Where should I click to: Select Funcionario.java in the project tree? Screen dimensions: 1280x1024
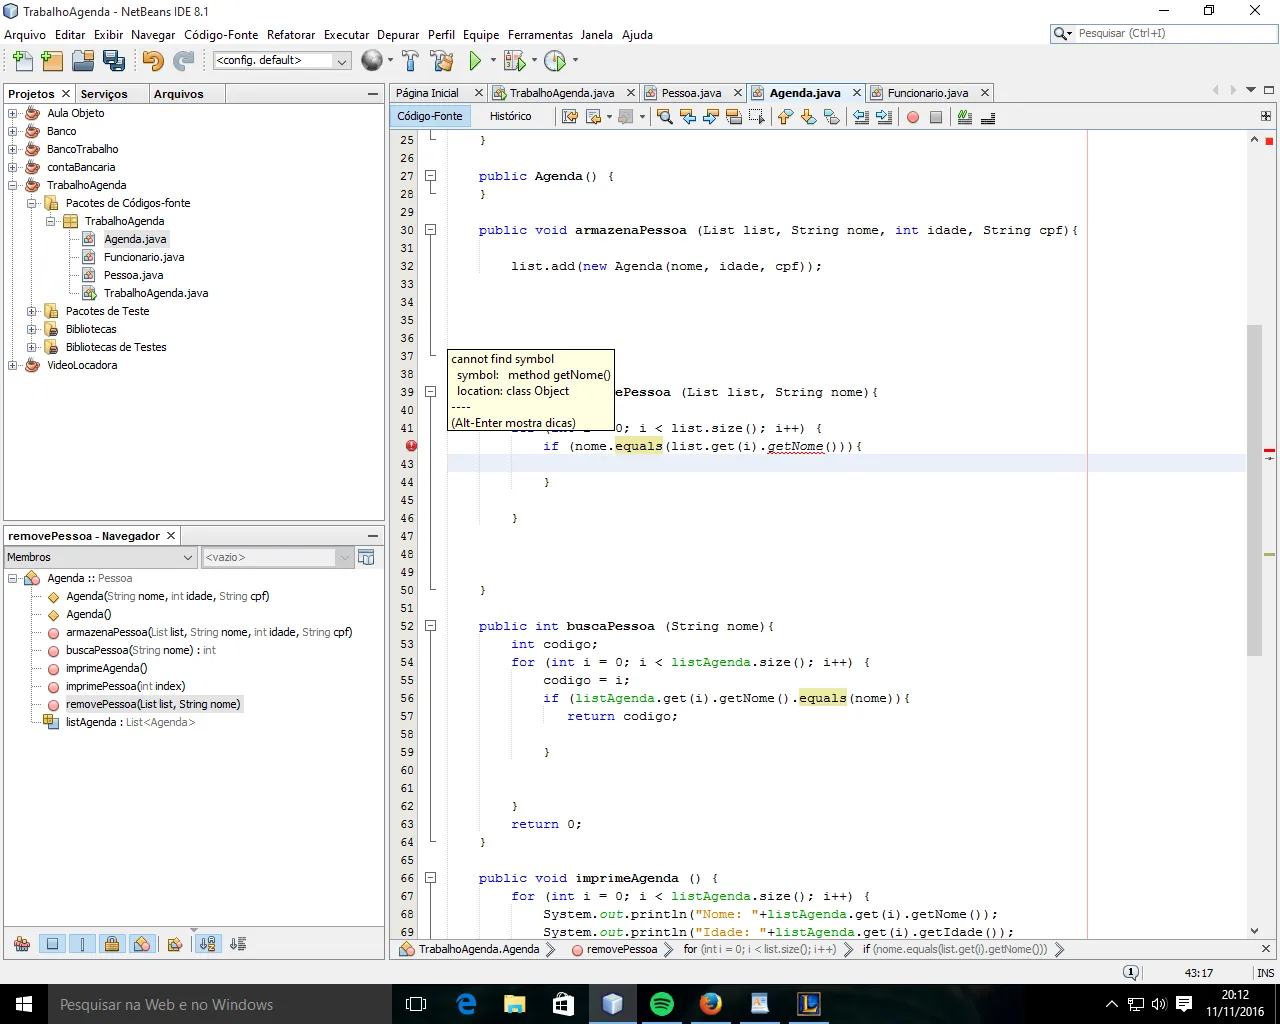pyautogui.click(x=144, y=257)
